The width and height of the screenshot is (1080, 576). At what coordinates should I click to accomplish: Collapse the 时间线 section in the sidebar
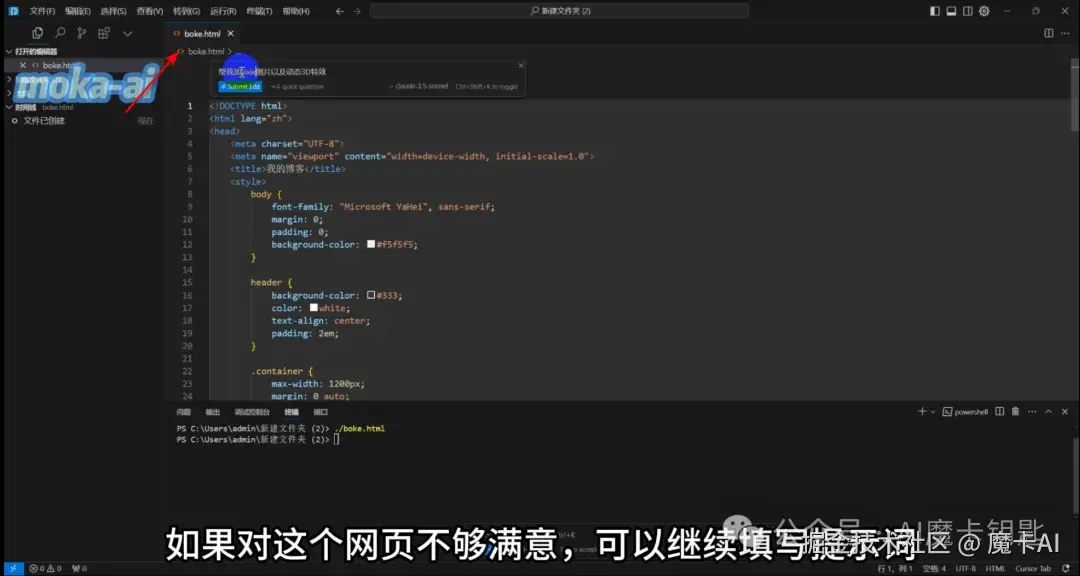point(8,106)
